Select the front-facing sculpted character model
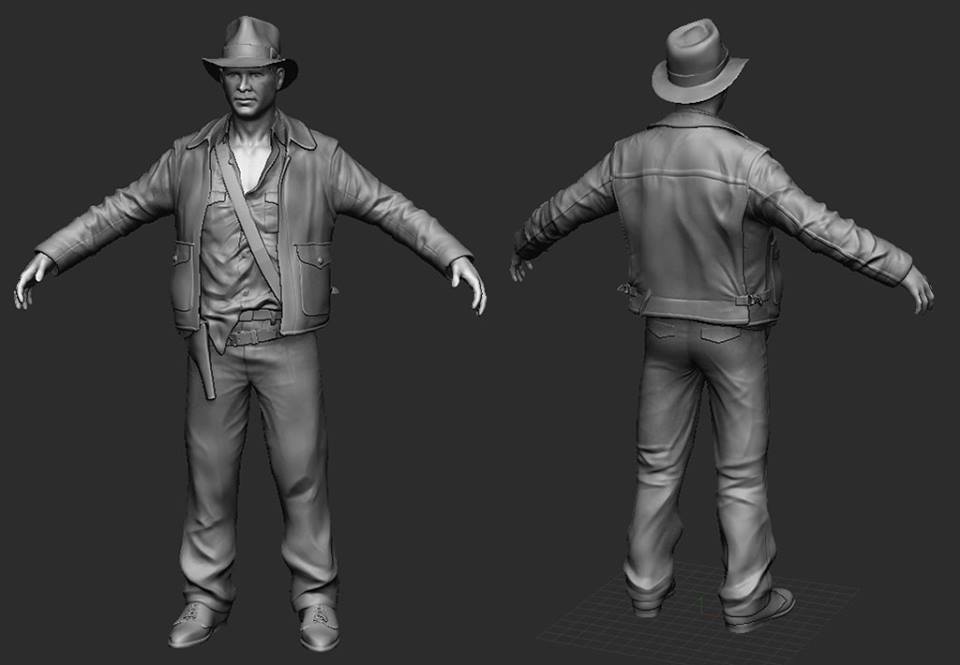 [250, 334]
